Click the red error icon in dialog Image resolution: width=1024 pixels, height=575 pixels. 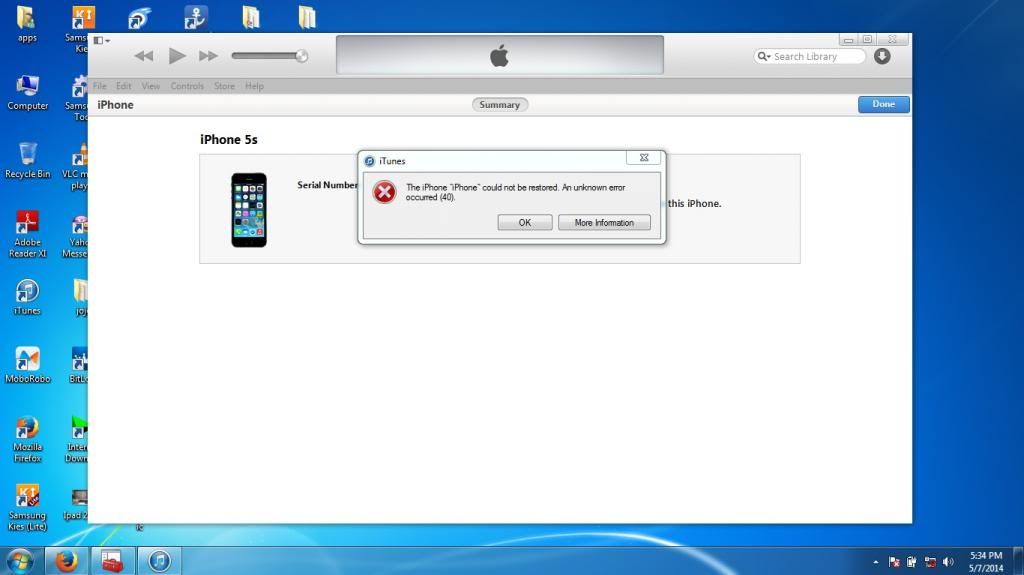[x=384, y=192]
